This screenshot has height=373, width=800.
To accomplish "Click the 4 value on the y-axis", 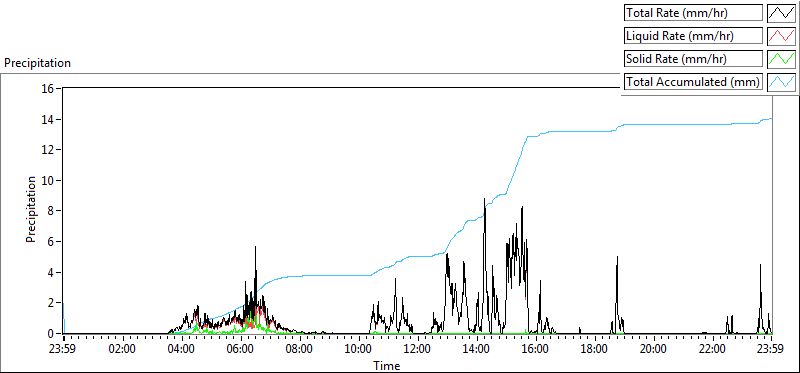I will [x=51, y=272].
